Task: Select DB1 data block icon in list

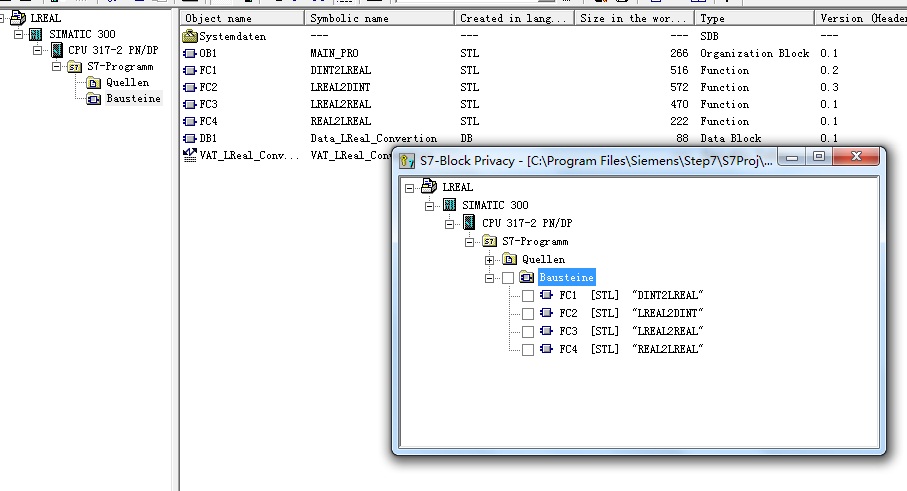Action: tap(190, 139)
